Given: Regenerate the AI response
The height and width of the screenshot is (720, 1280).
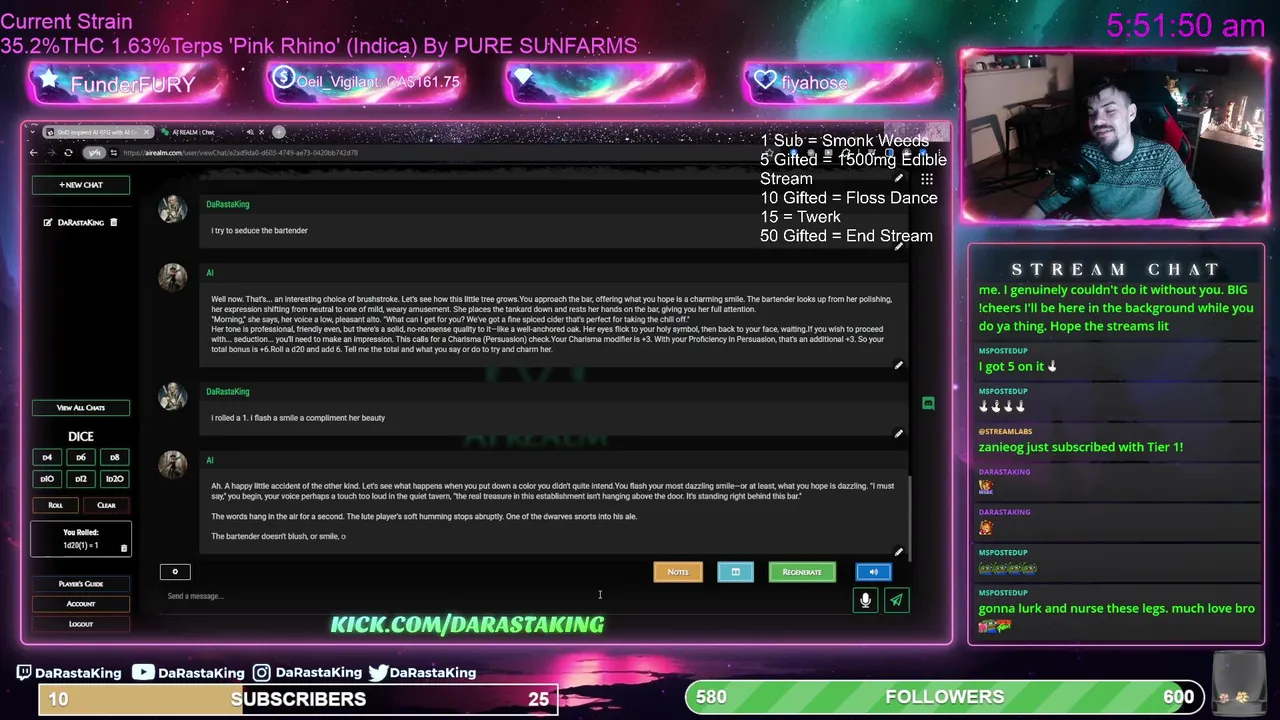Looking at the screenshot, I should (x=802, y=572).
